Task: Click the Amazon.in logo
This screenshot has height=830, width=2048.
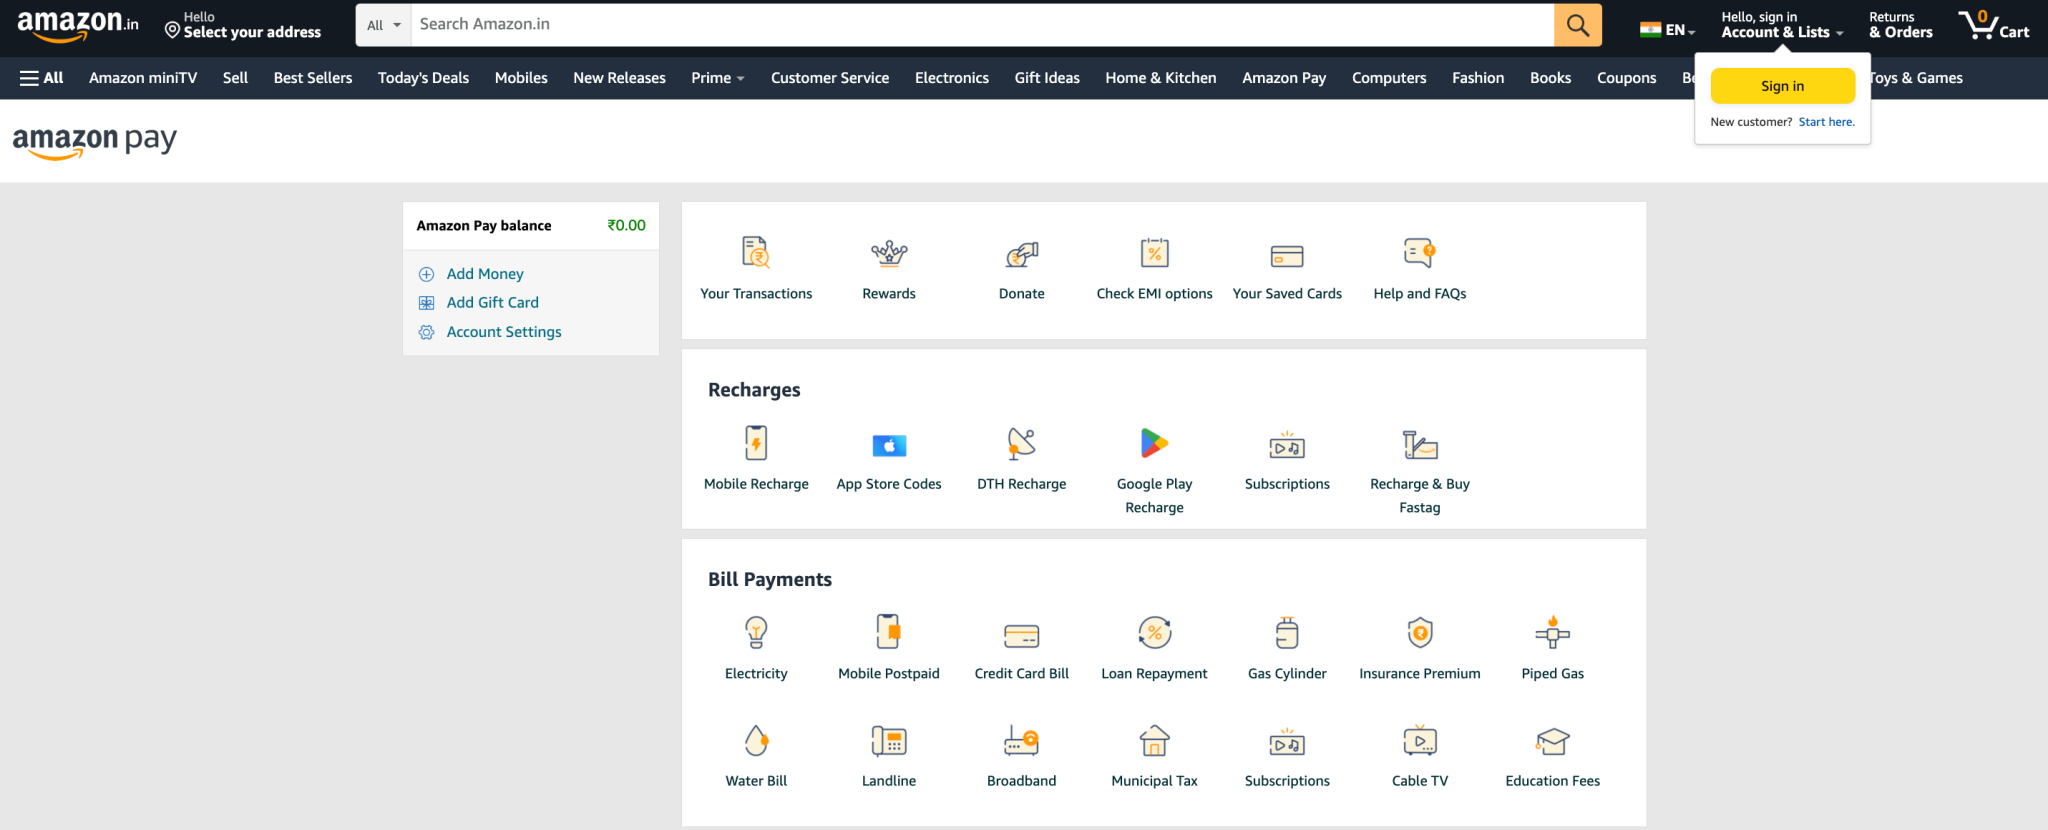Action: 77,25
